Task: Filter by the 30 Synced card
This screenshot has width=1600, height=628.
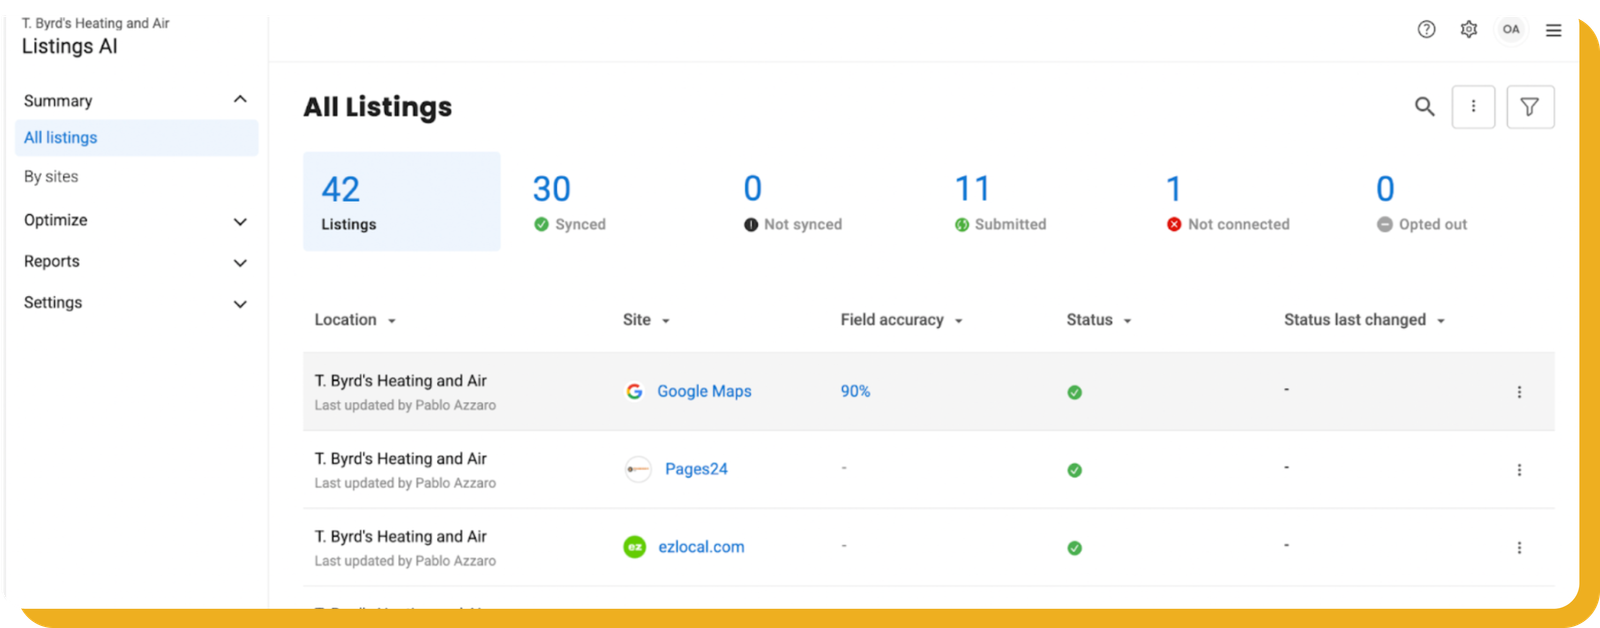Action: (570, 203)
